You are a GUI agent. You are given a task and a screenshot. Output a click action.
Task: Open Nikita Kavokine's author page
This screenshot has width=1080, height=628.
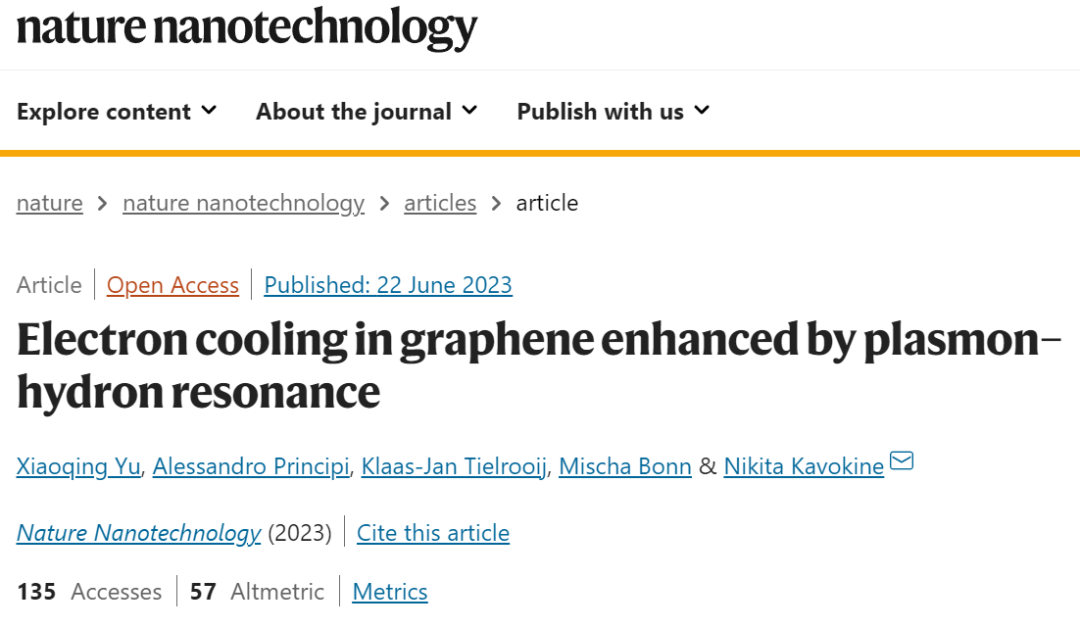pos(803,466)
